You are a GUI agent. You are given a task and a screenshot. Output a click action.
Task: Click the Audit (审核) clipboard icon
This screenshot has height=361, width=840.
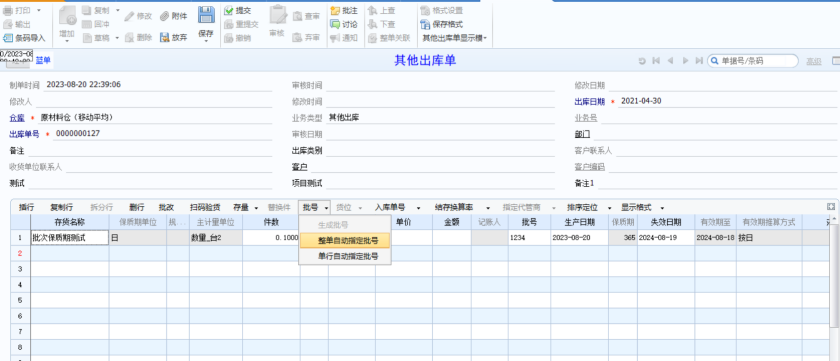(278, 15)
